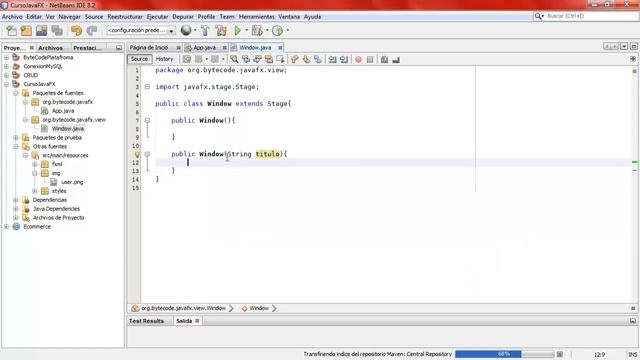This screenshot has width=640, height=360.
Task: Click the New Project toolbar icon
Action: (x=26, y=31)
